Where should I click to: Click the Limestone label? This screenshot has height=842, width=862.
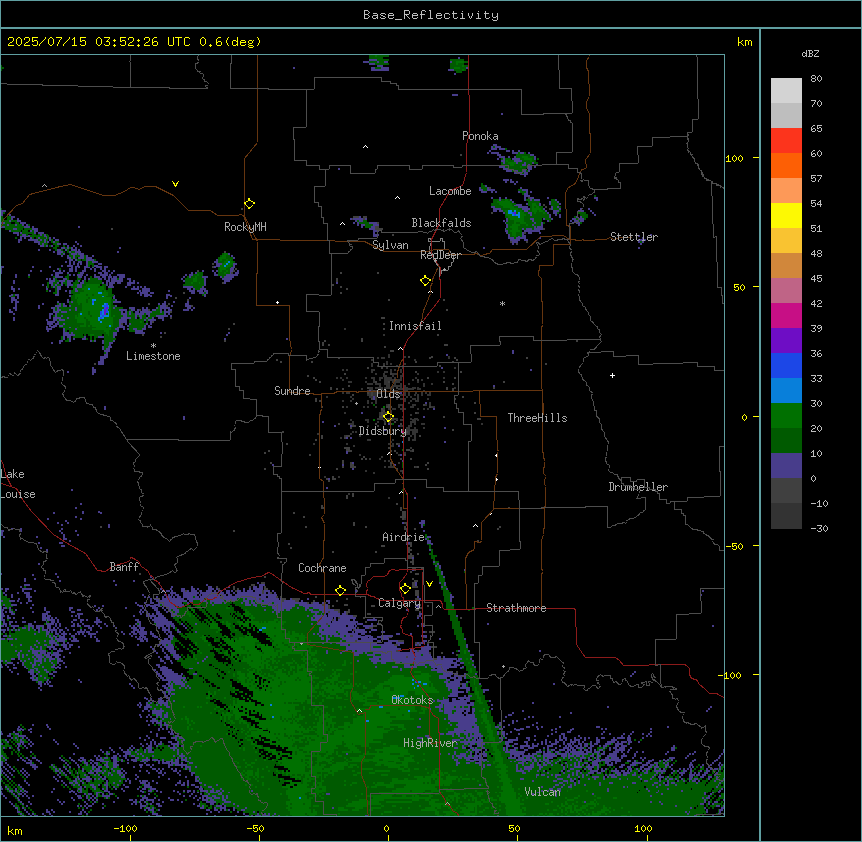click(x=153, y=356)
